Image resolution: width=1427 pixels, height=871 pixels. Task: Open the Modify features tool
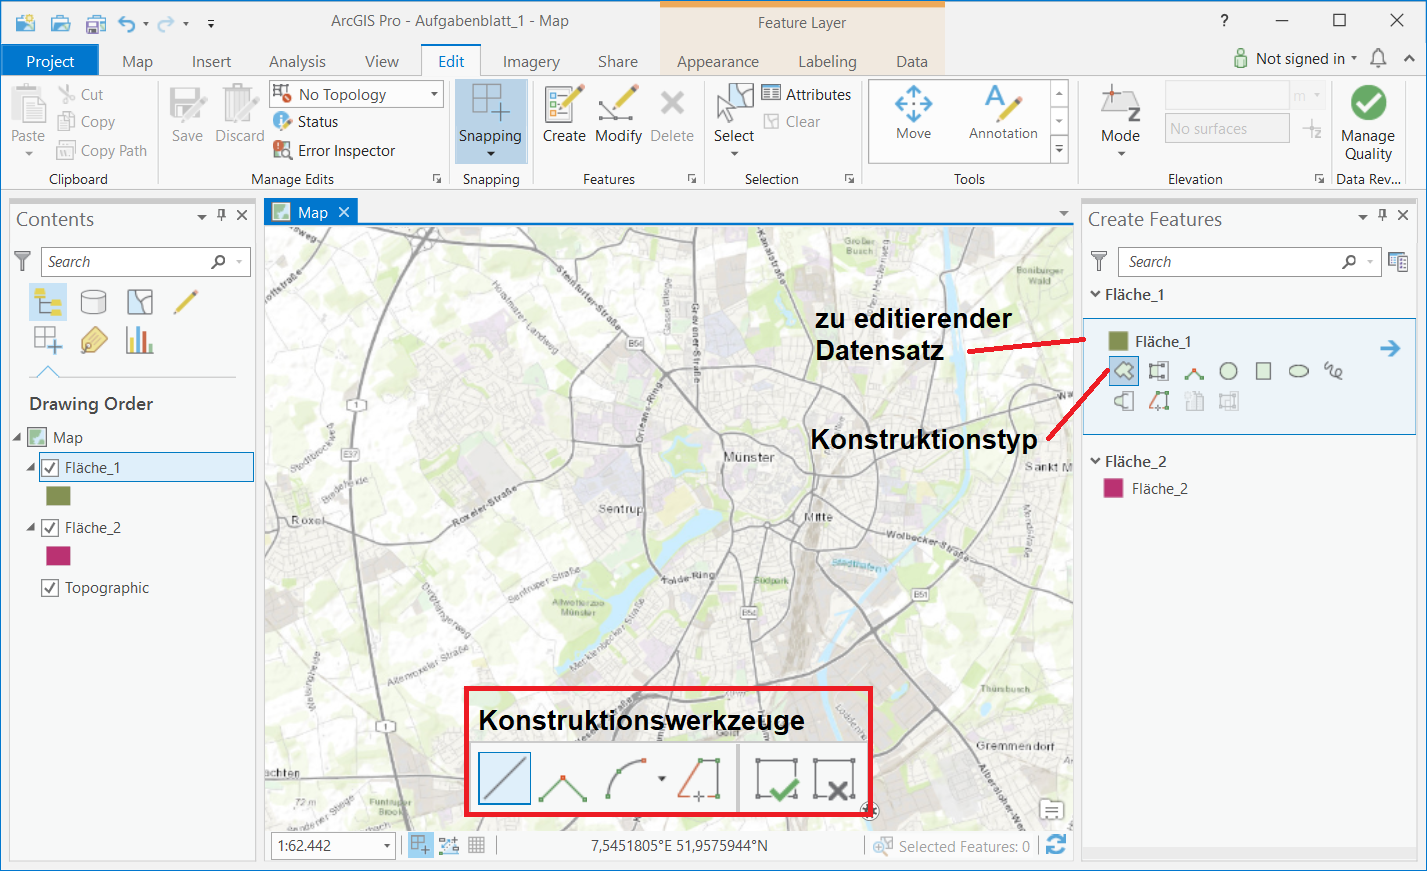click(618, 114)
